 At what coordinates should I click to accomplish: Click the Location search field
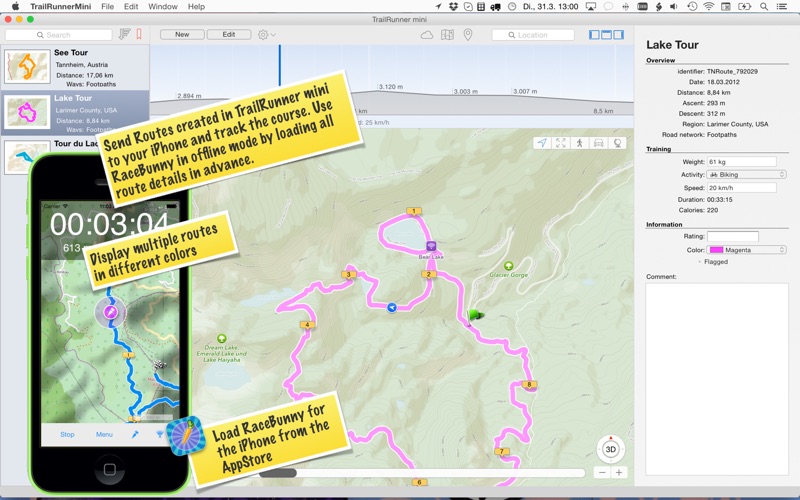[533, 35]
